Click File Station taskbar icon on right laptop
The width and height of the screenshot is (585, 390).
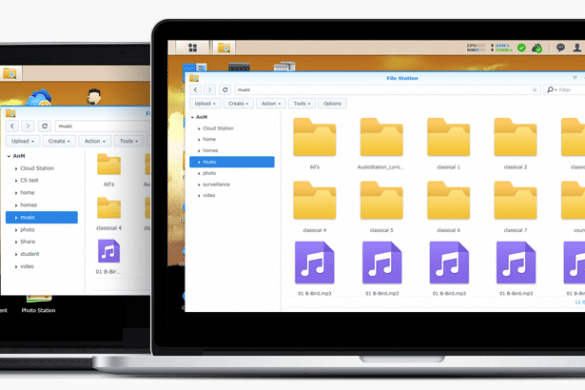224,48
